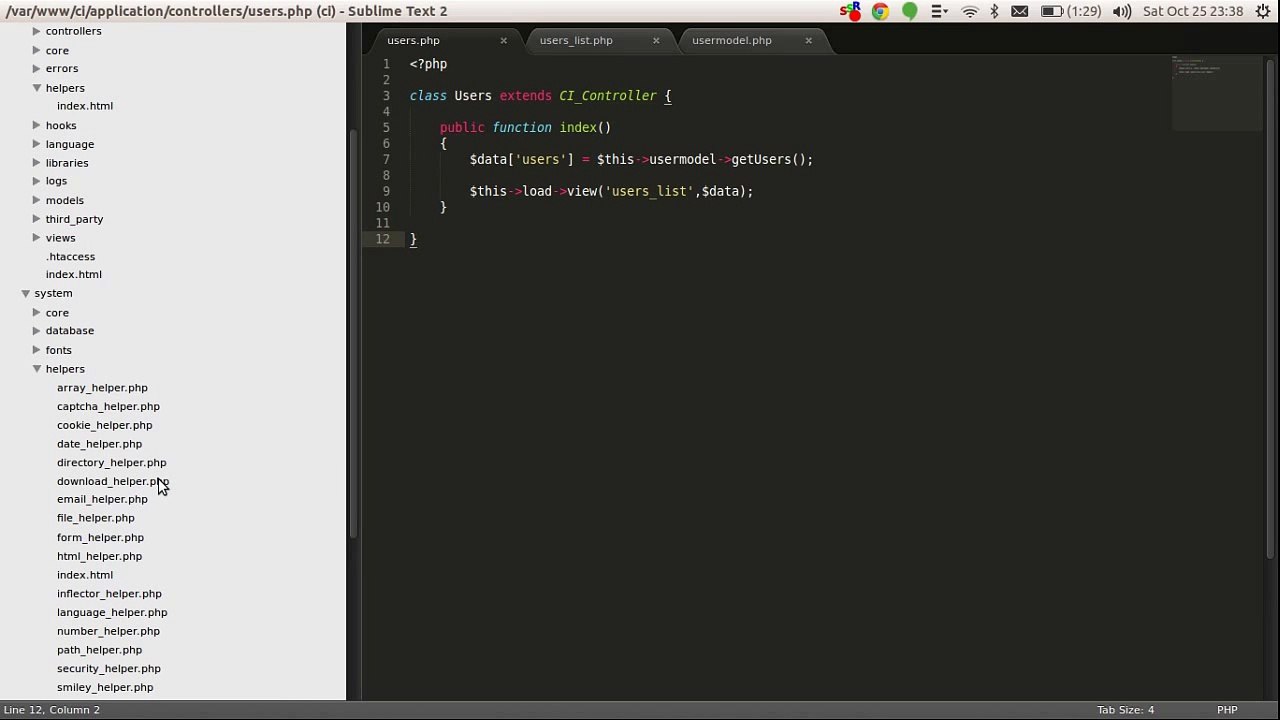Click the clock showing Sat Oct 25 23:38
The image size is (1280, 720).
pyautogui.click(x=1193, y=12)
